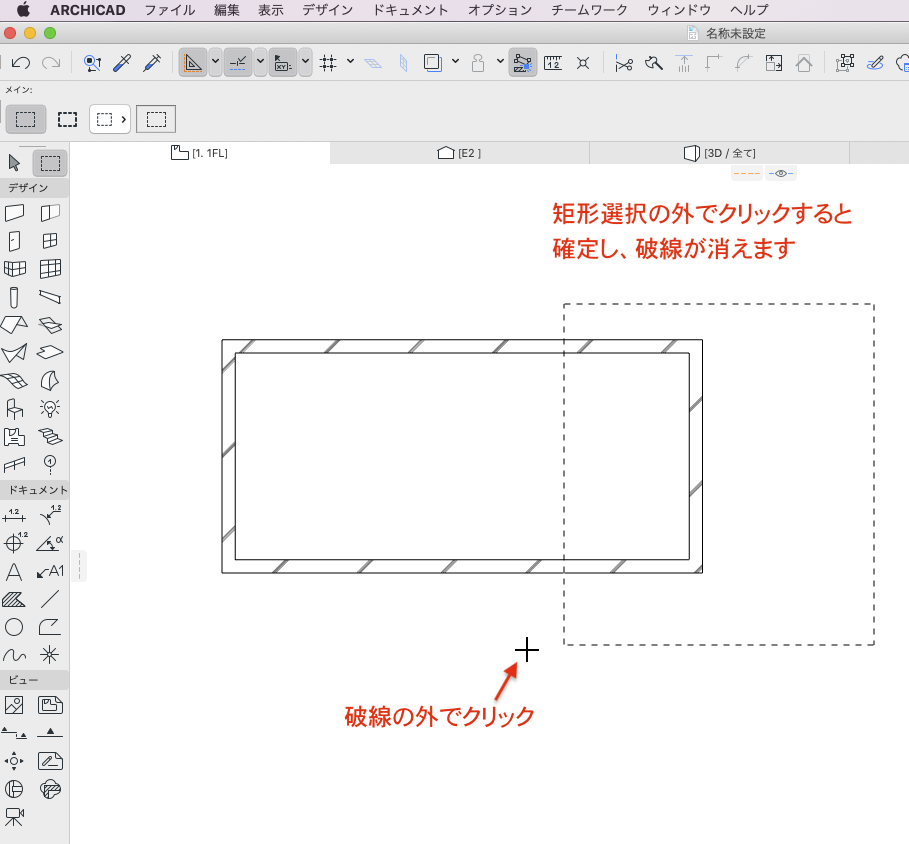This screenshot has width=909, height=844.
Task: Select the Window tool
Action: pyautogui.click(x=50, y=241)
